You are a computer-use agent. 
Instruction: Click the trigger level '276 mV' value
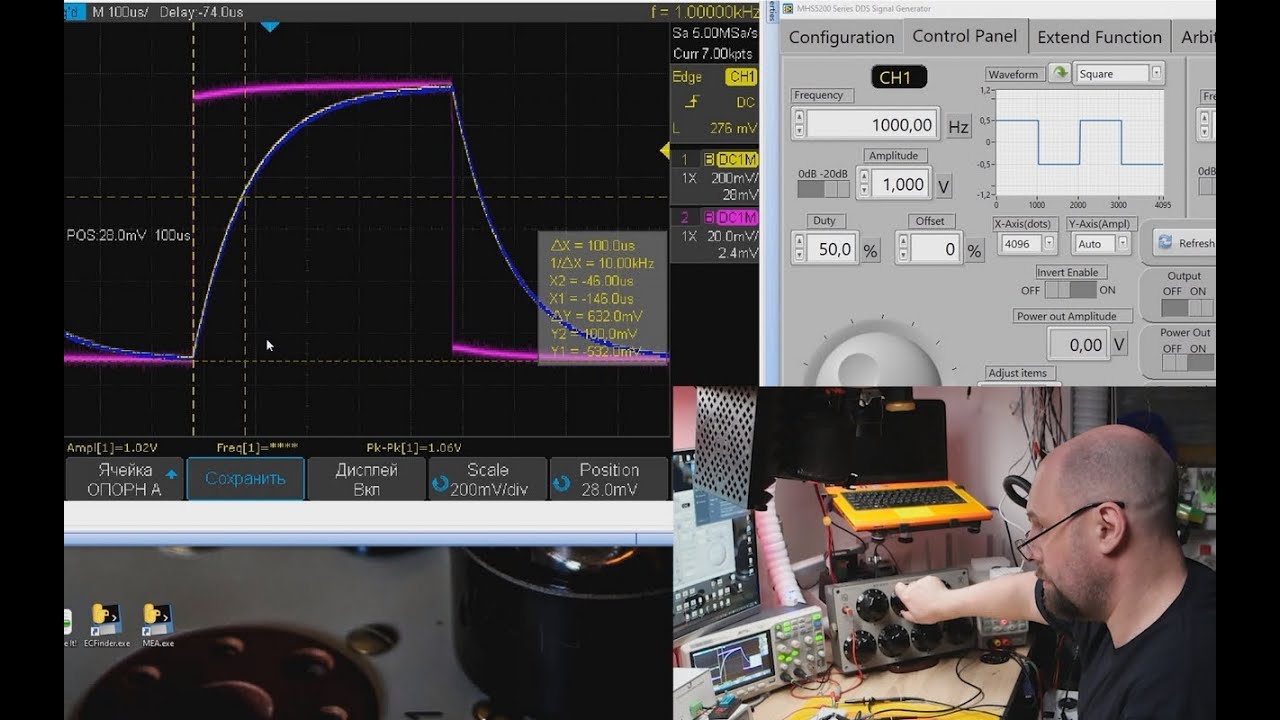[x=733, y=129]
